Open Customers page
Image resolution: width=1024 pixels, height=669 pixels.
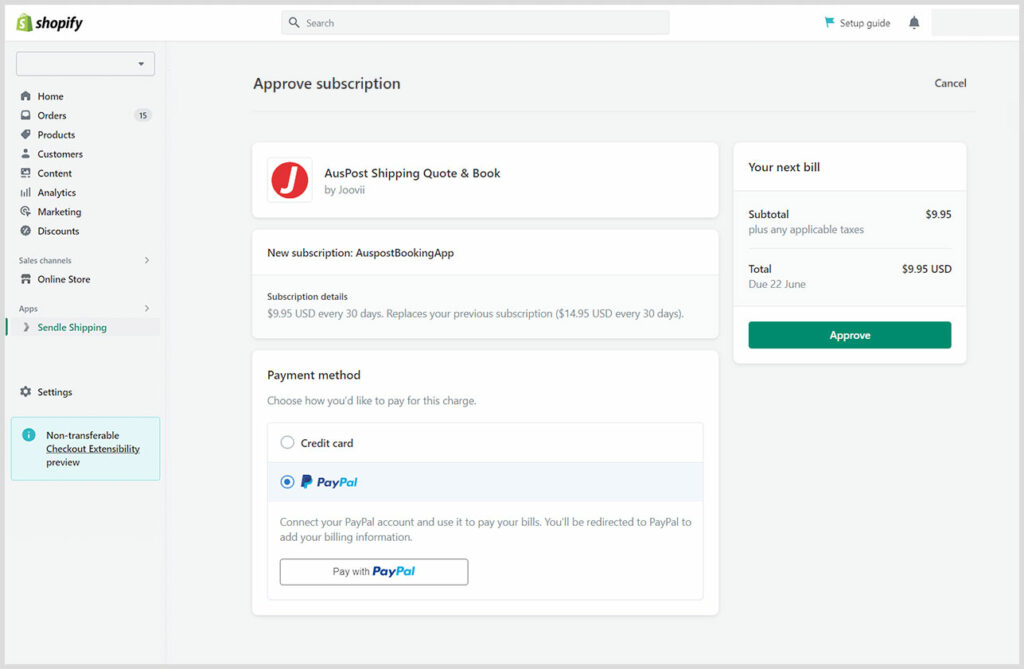point(60,154)
